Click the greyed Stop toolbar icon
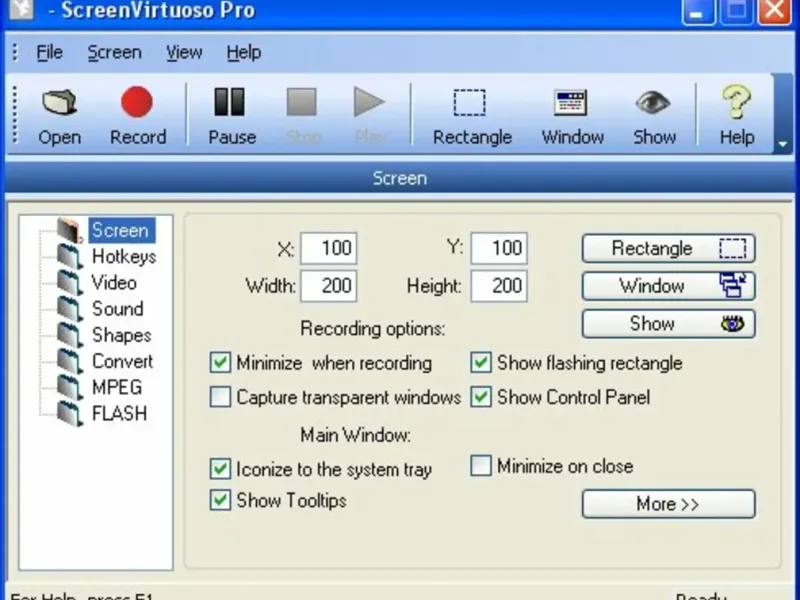Screen dimensions: 800x600 click(x=302, y=102)
